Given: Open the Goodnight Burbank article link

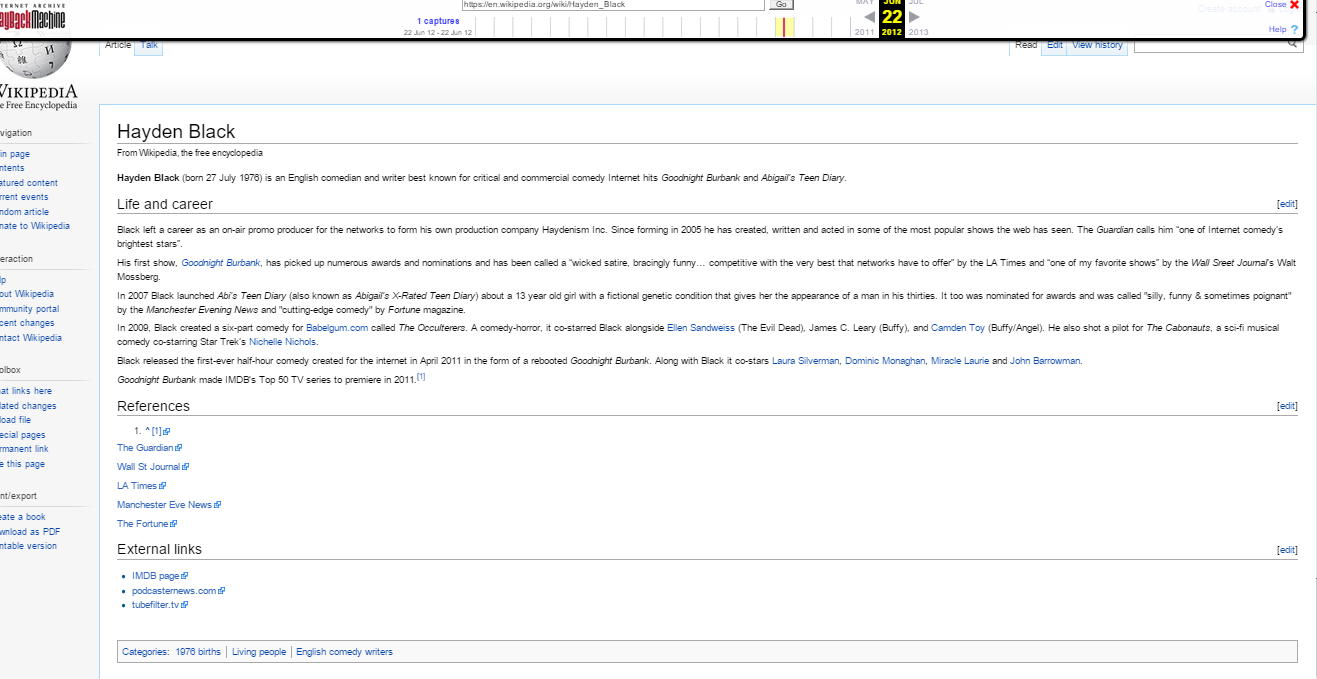Looking at the screenshot, I should [x=221, y=263].
